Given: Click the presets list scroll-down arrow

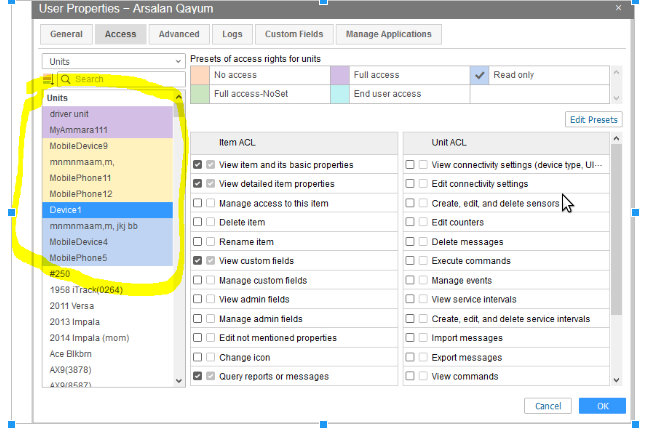Looking at the screenshot, I should click(616, 98).
